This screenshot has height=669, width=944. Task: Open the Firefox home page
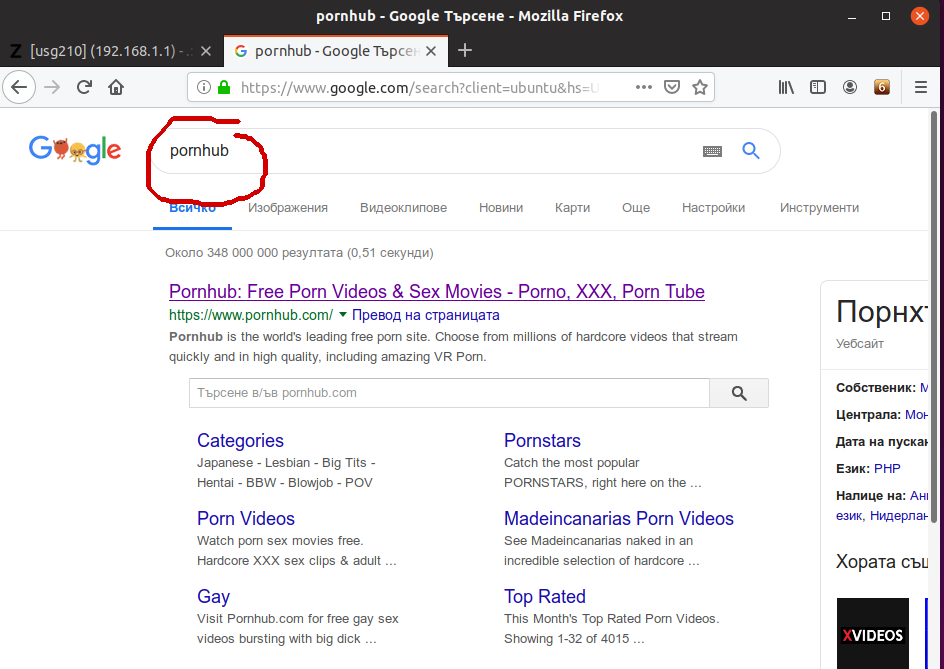coord(116,87)
